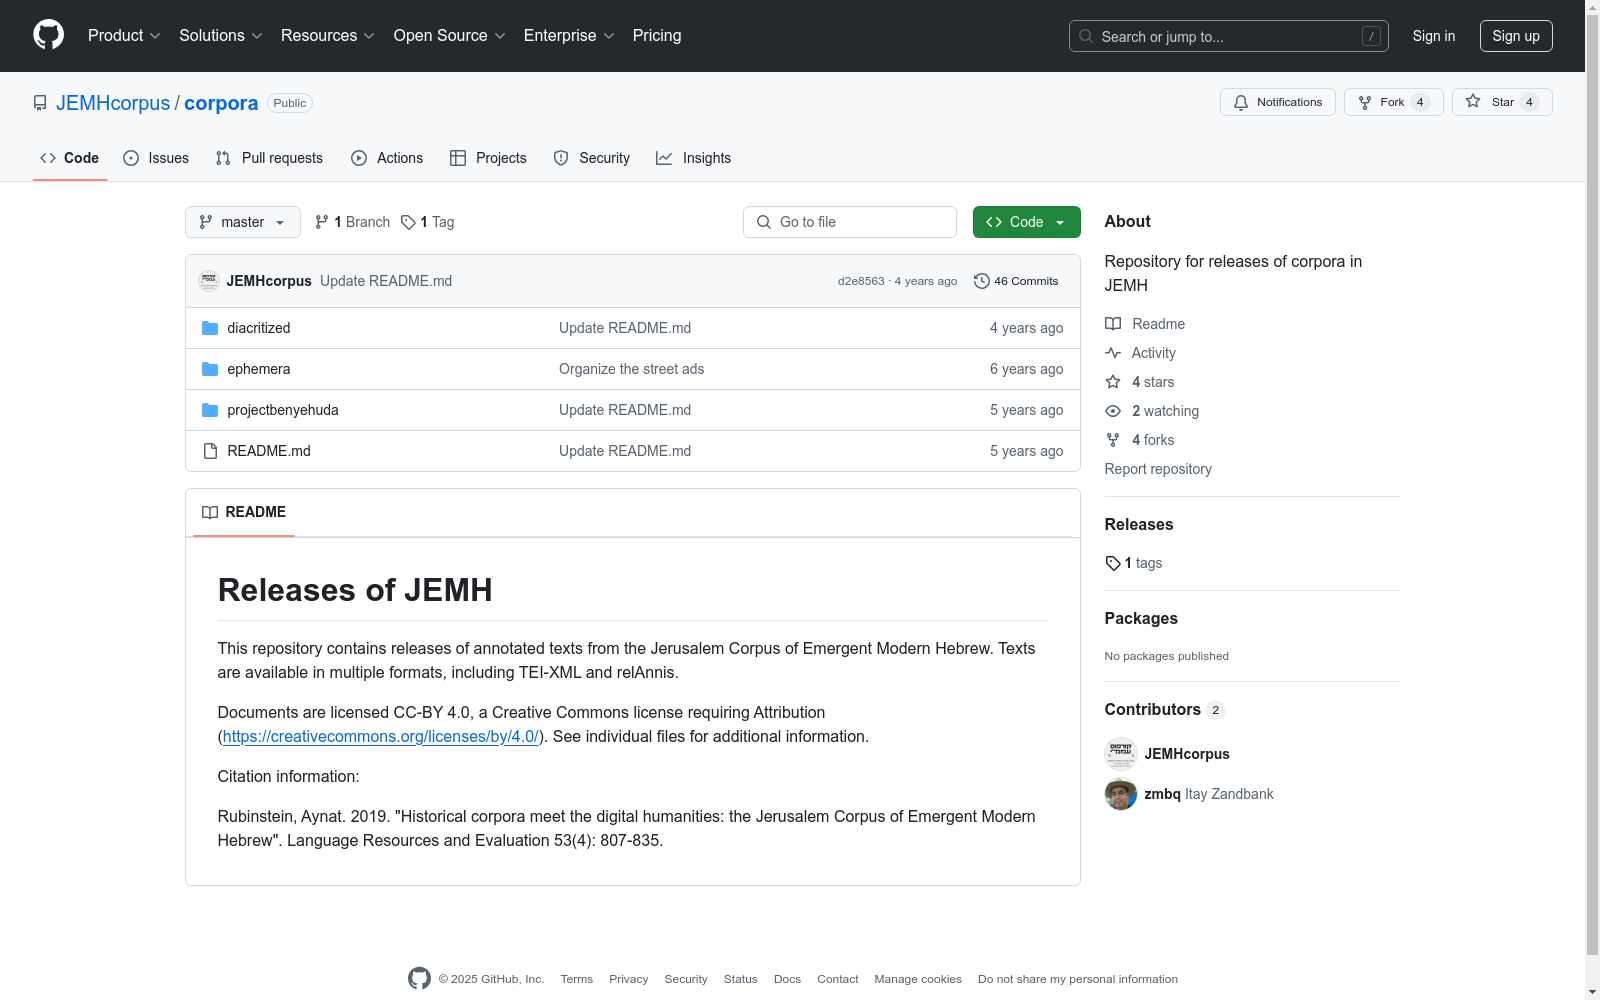1600x1000 pixels.
Task: Open the Product dropdown menu
Action: click(124, 35)
